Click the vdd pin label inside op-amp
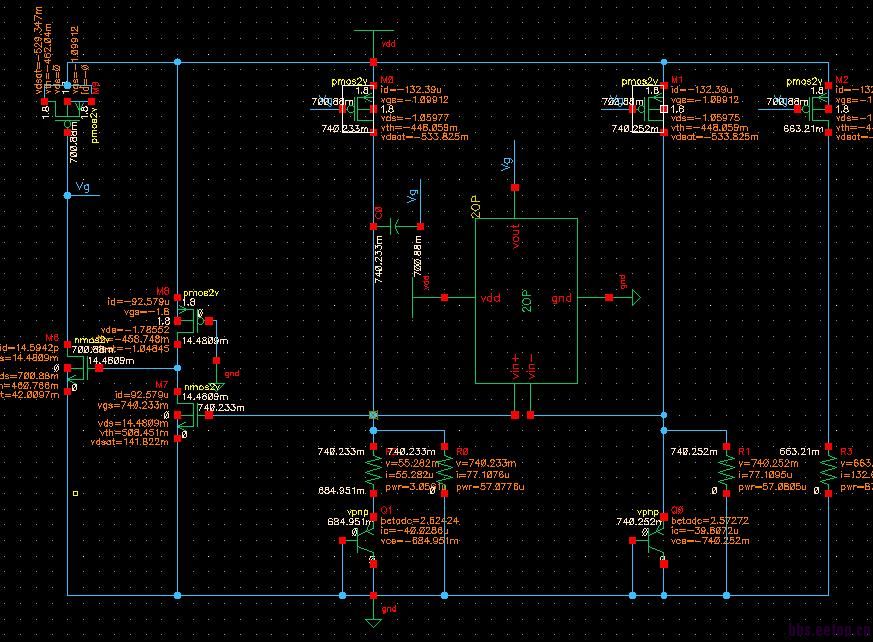Screen dimensions: 873x642 (x=491, y=298)
